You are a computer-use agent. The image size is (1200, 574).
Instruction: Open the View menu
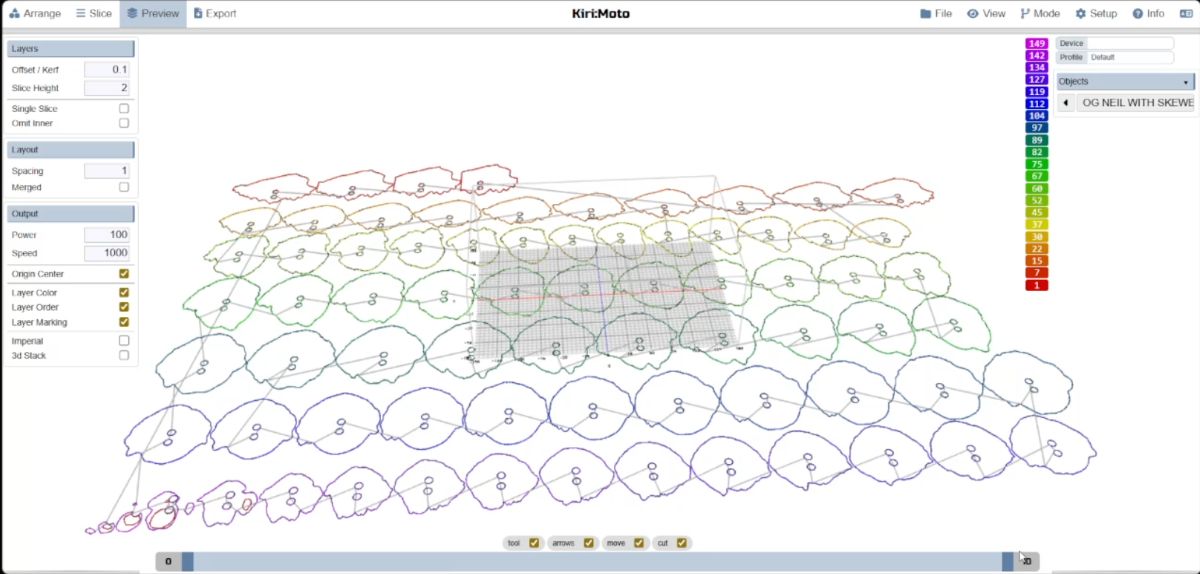pyautogui.click(x=986, y=14)
